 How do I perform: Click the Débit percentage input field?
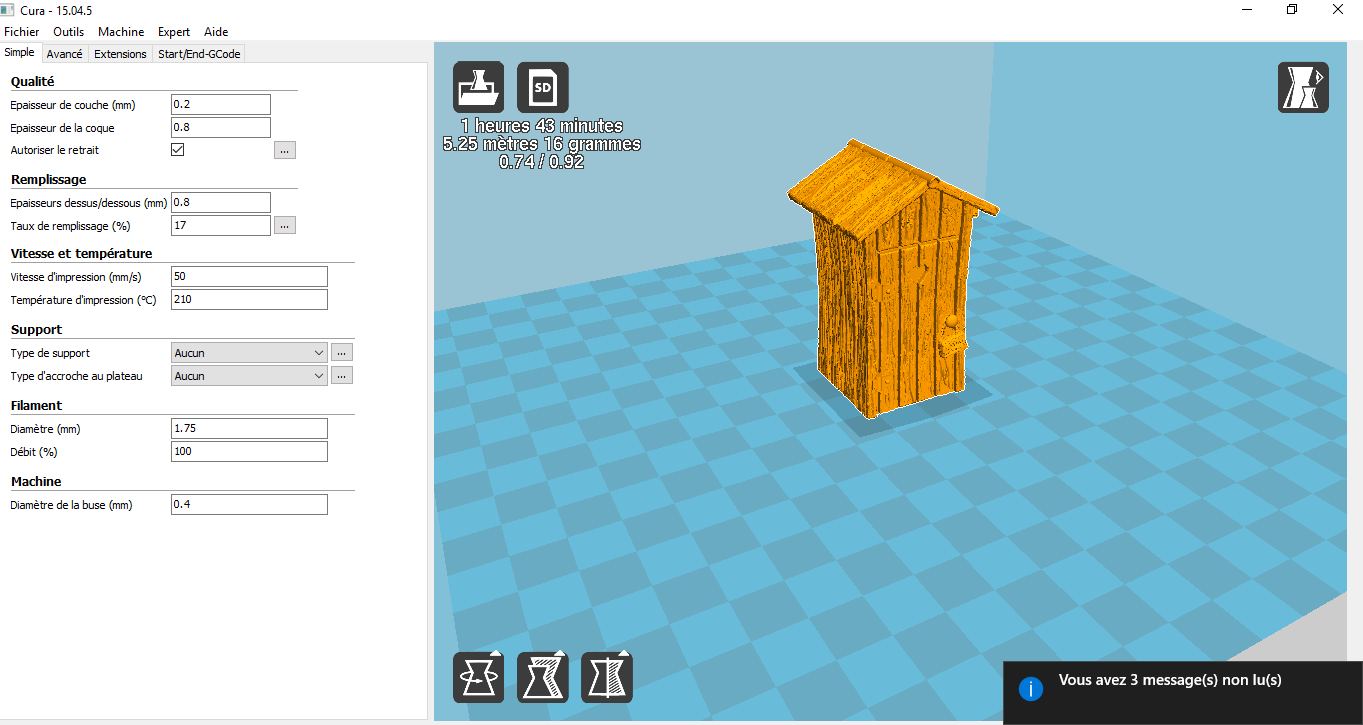250,451
